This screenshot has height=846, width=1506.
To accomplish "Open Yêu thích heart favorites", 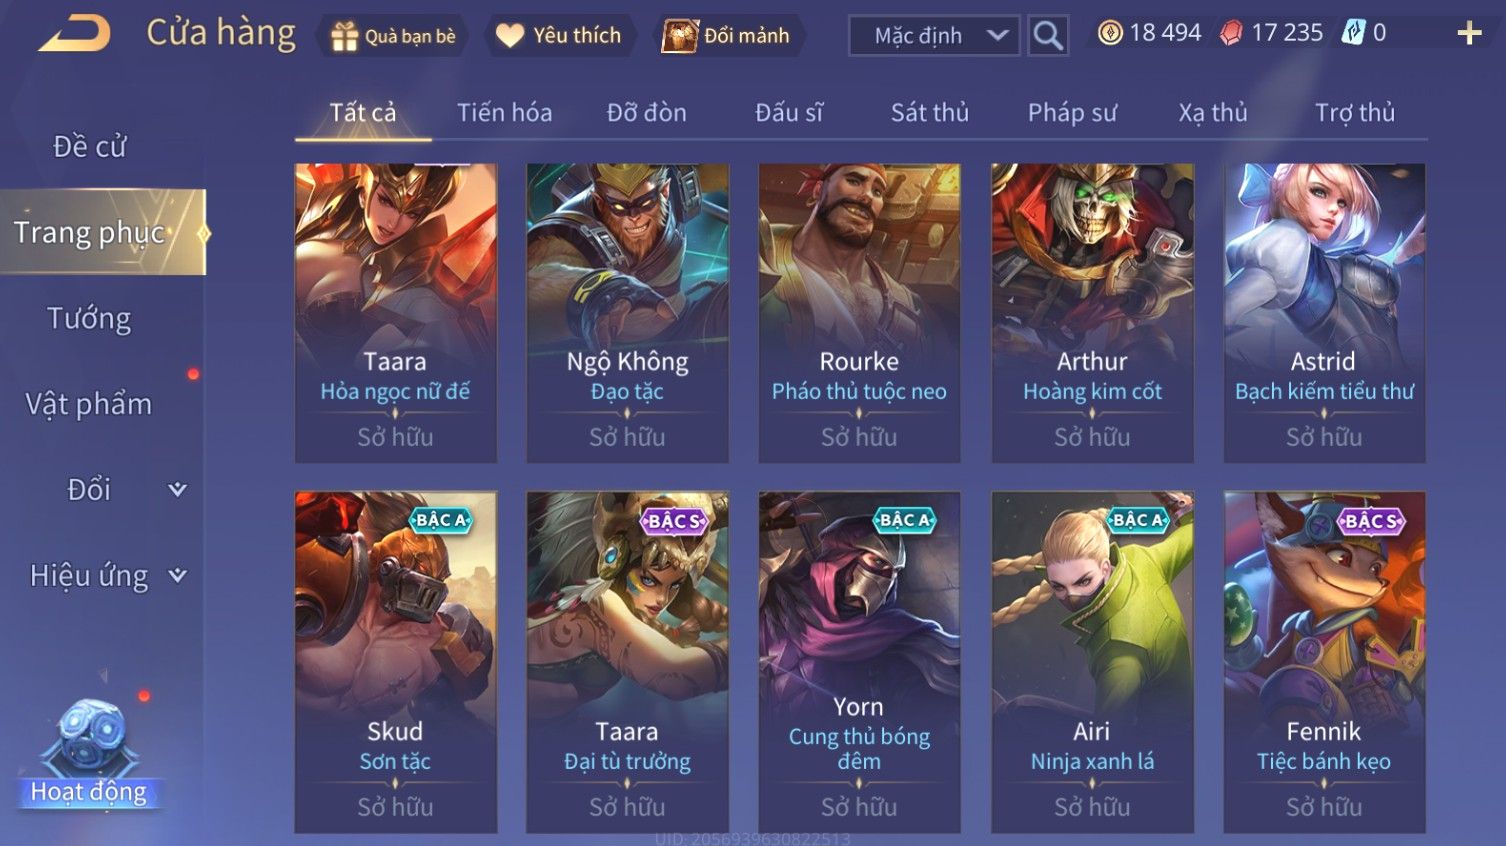I will coord(510,36).
